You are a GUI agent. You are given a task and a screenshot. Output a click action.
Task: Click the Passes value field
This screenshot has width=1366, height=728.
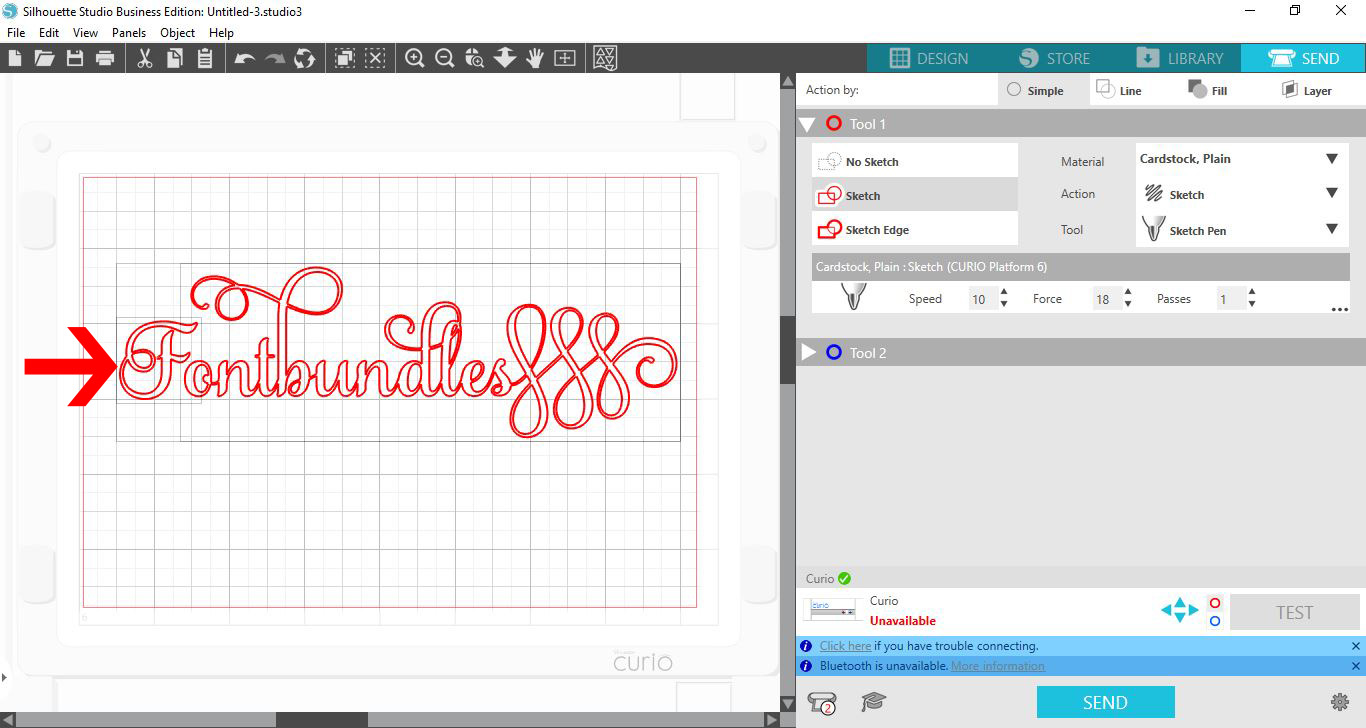1230,299
